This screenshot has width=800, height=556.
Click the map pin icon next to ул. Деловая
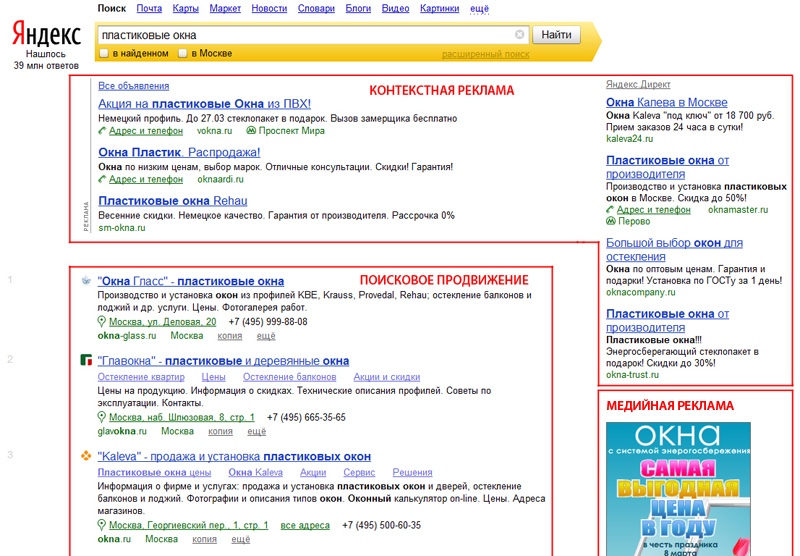pos(102,322)
